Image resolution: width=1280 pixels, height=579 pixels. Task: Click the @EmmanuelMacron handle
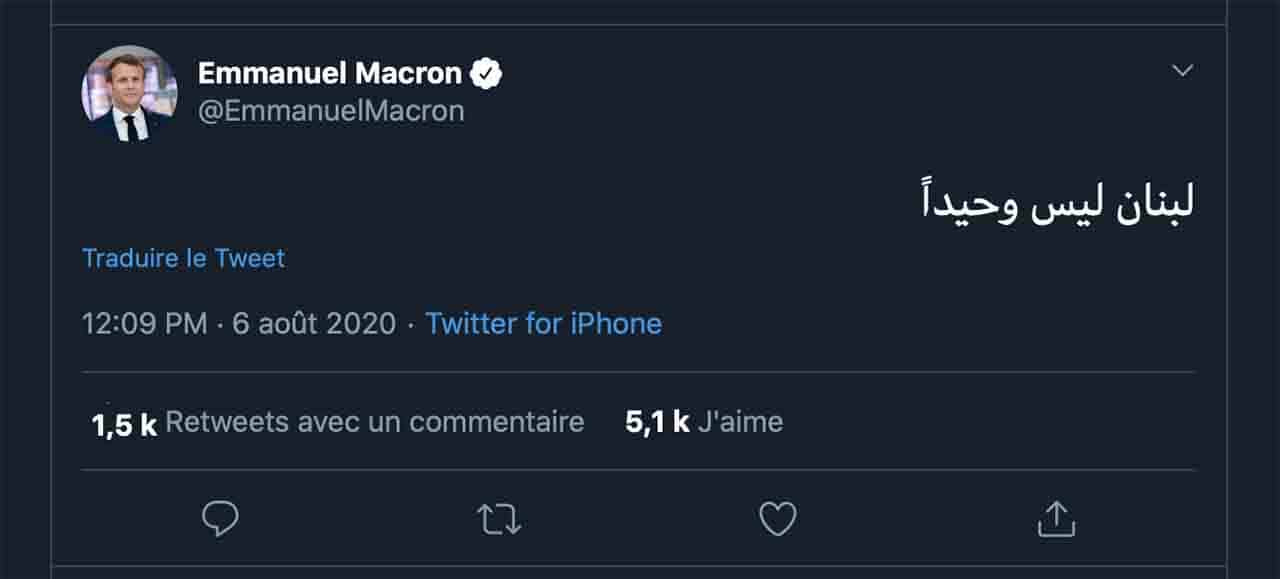point(332,110)
